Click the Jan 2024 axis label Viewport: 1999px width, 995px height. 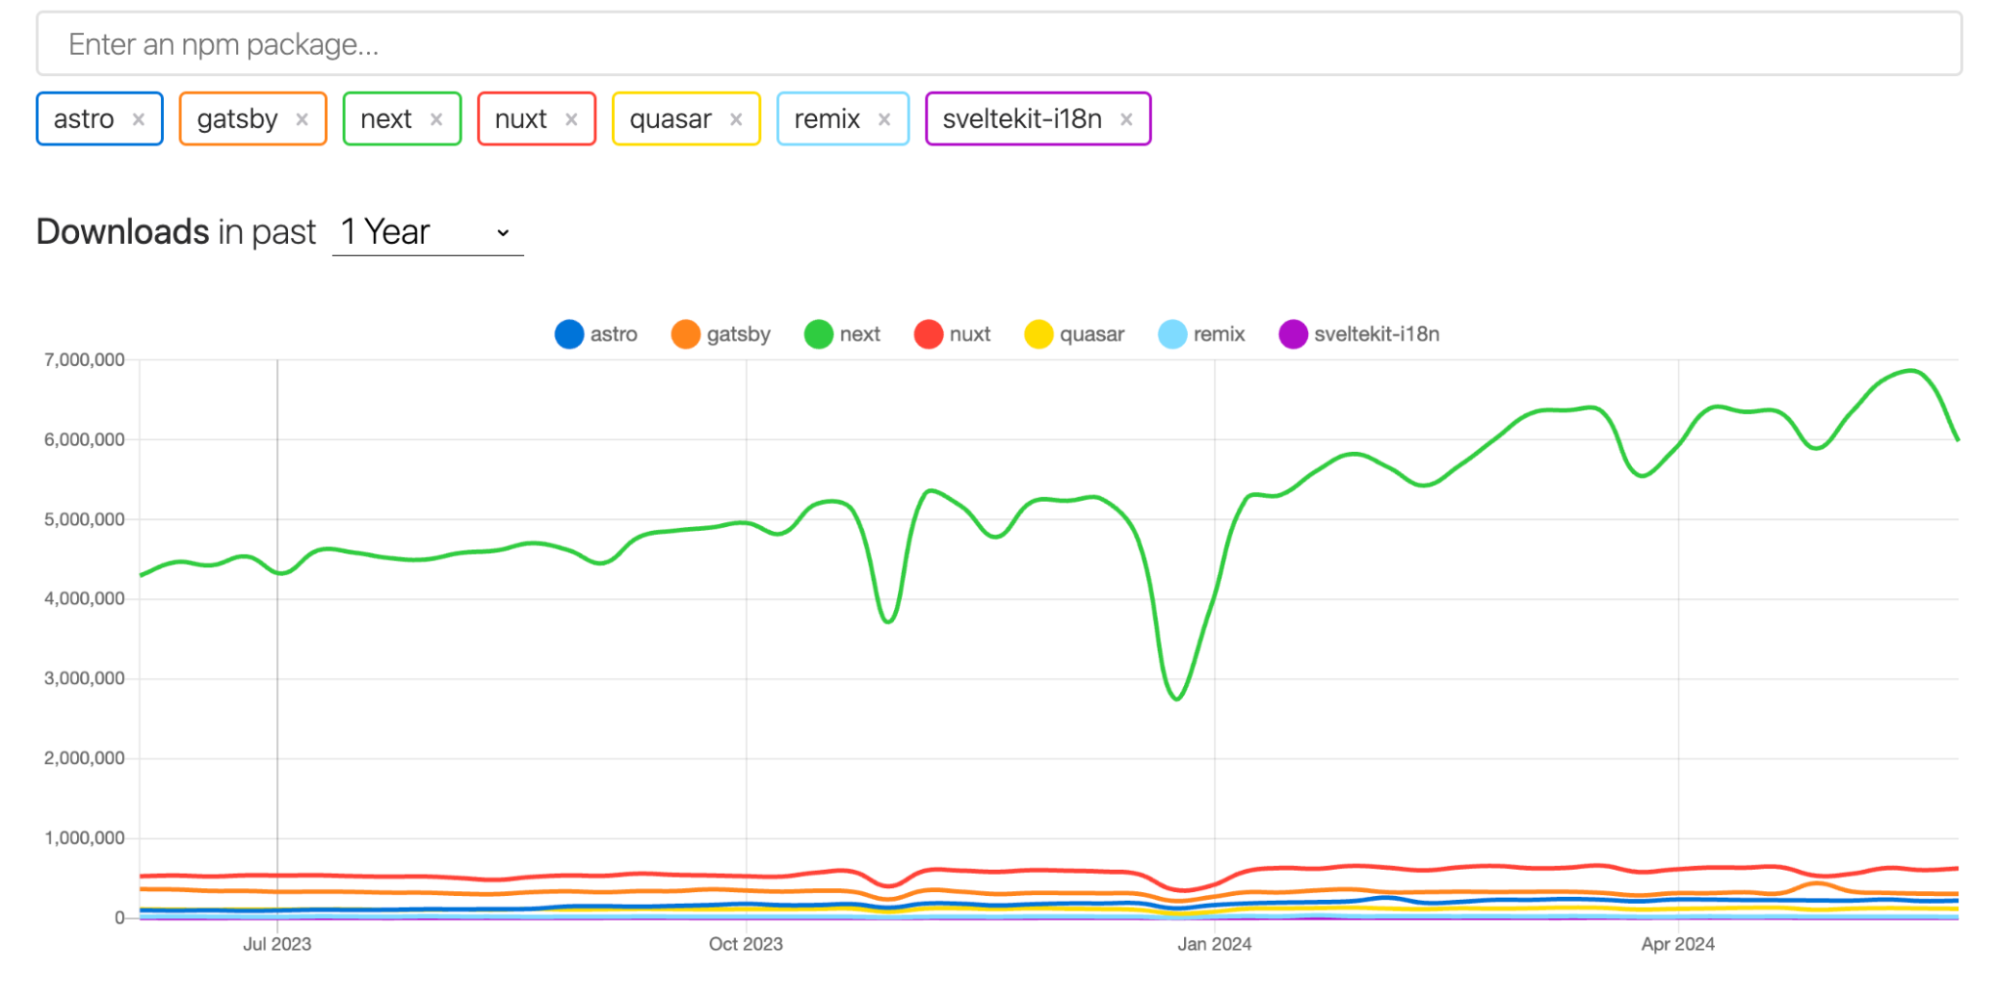tap(1214, 944)
